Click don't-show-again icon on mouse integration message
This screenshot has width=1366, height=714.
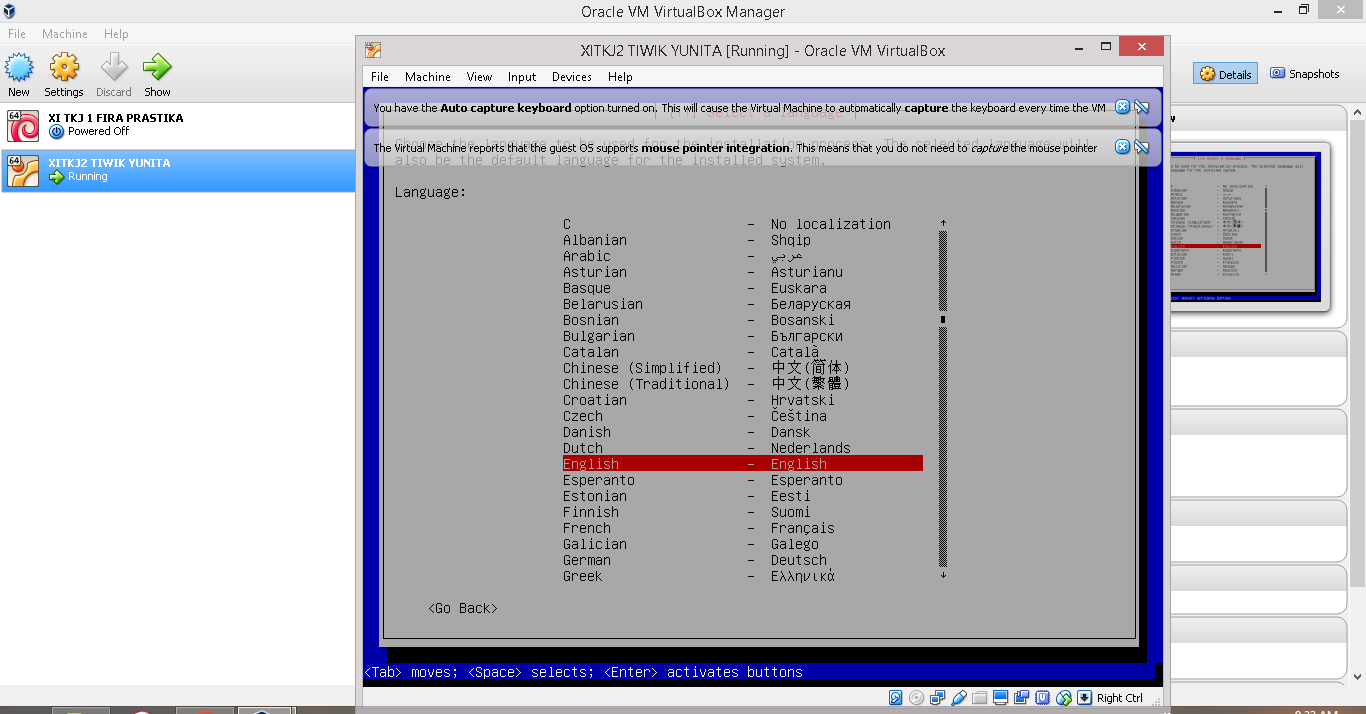1141,147
